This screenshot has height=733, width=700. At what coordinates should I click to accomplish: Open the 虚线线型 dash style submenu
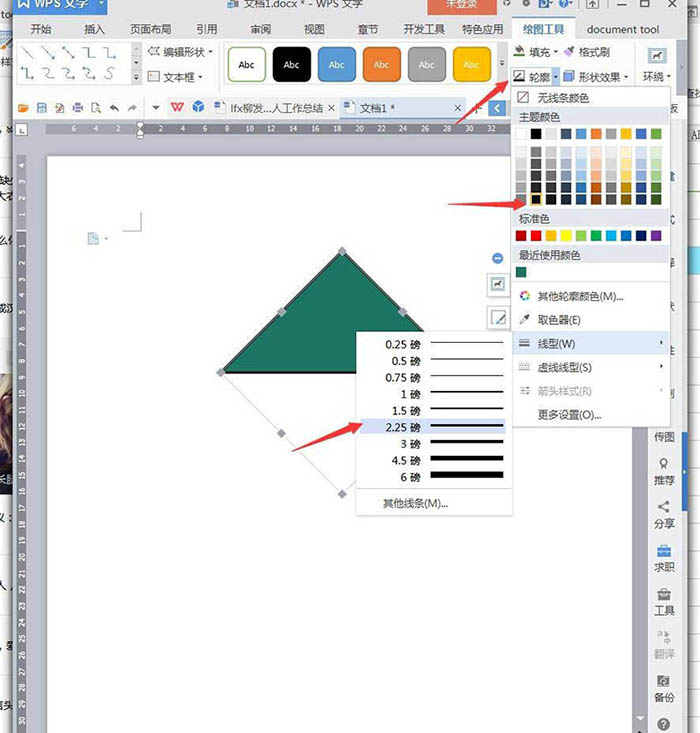pyautogui.click(x=590, y=367)
